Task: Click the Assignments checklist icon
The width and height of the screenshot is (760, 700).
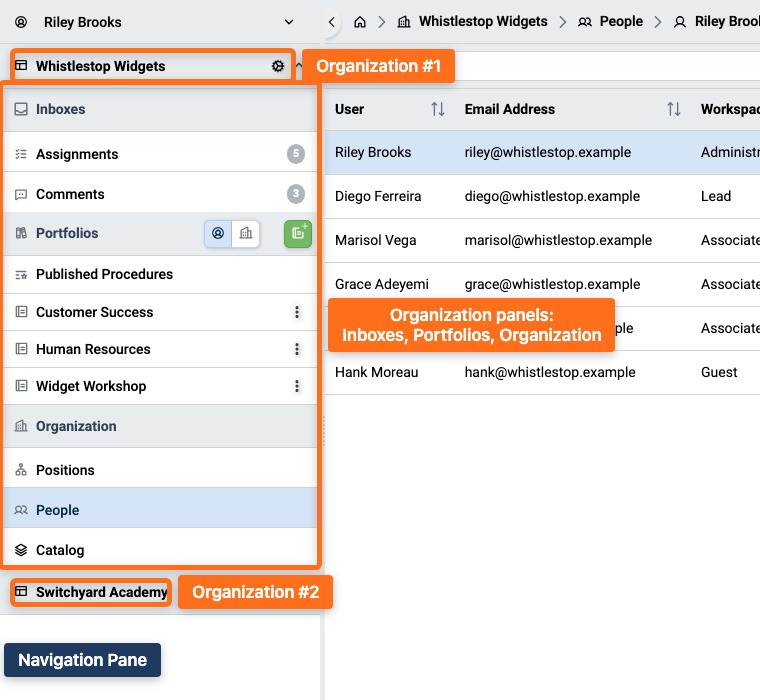Action: click(21, 154)
